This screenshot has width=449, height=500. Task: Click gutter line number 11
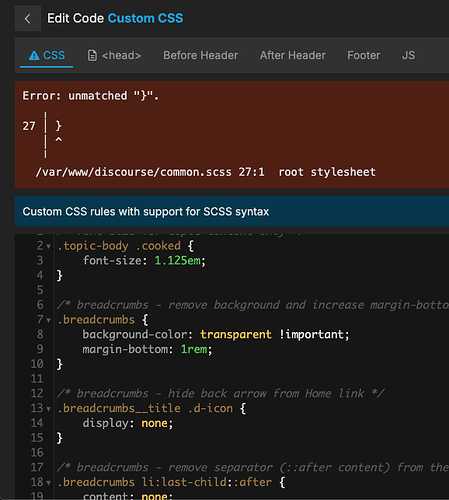coord(37,379)
